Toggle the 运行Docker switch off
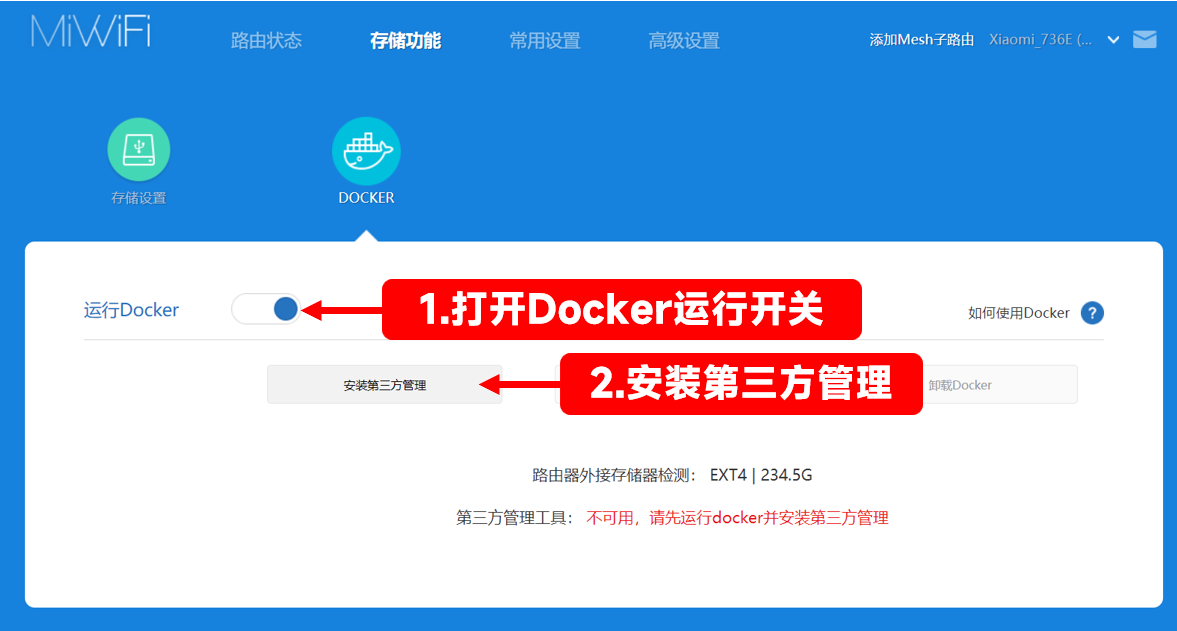Screen dimensions: 1177x631 coord(265,309)
